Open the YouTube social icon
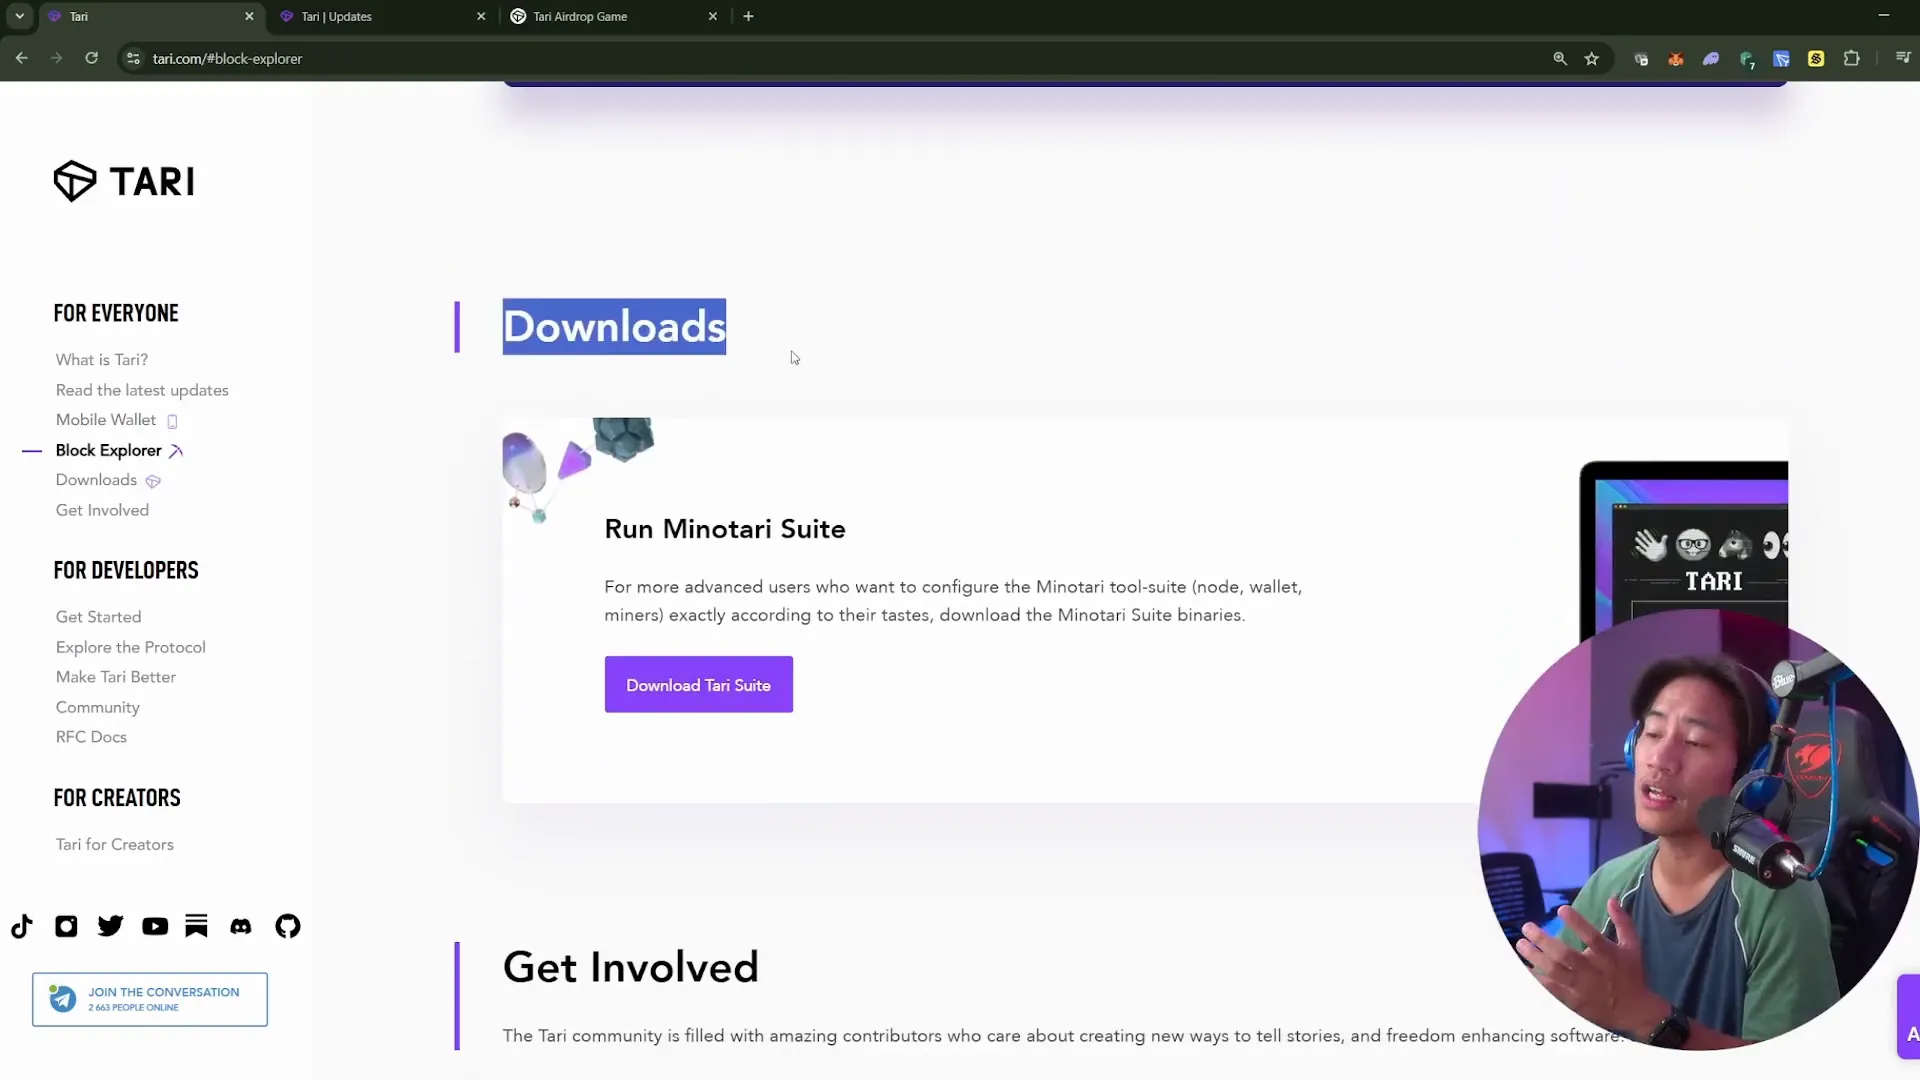The height and width of the screenshot is (1080, 1920). pyautogui.click(x=155, y=926)
